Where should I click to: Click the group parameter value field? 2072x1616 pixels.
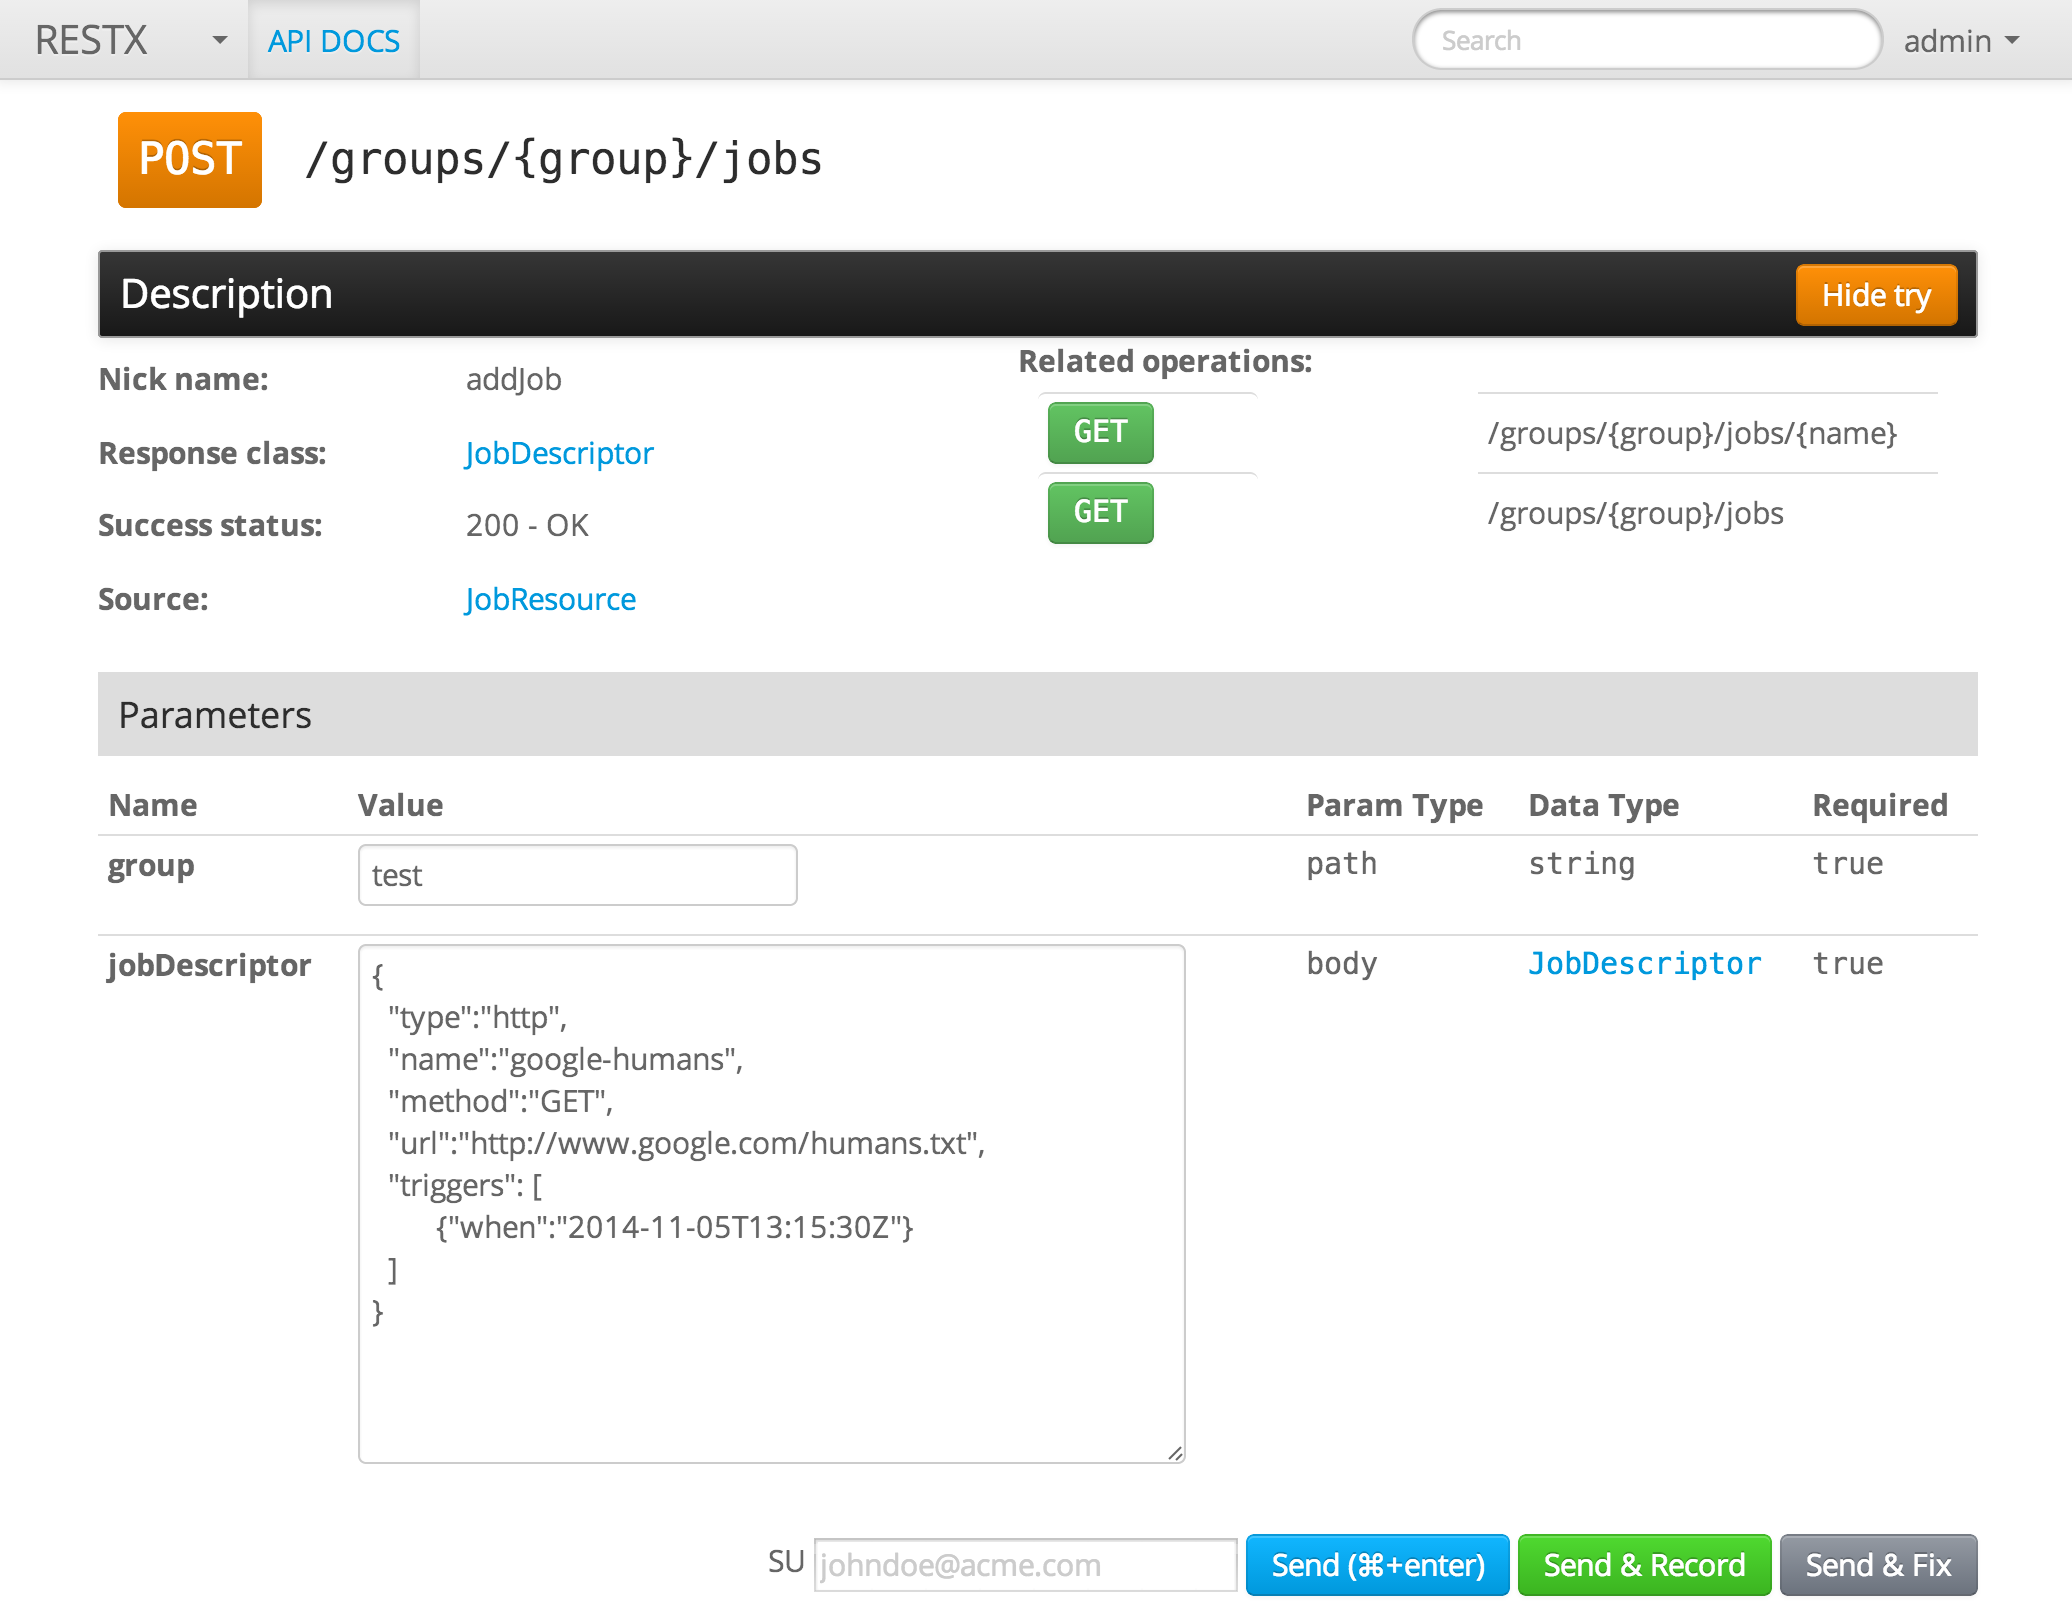click(577, 876)
